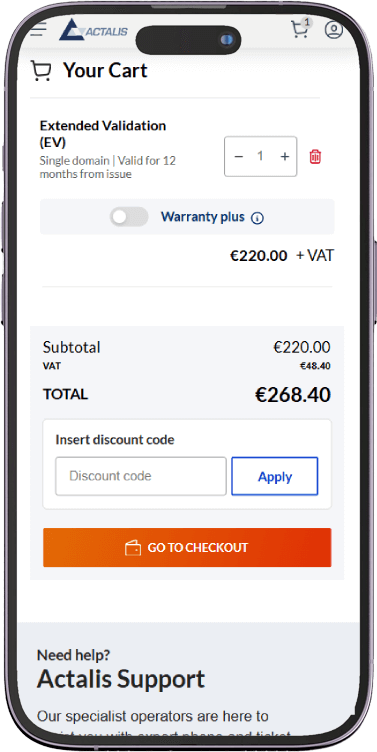
Task: Open the cart icon in header
Action: click(300, 30)
